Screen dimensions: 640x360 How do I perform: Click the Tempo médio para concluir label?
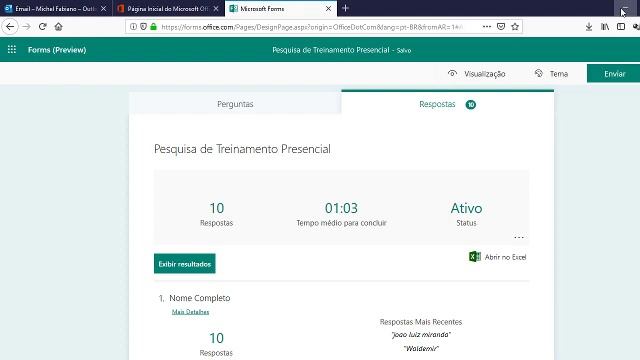point(341,223)
